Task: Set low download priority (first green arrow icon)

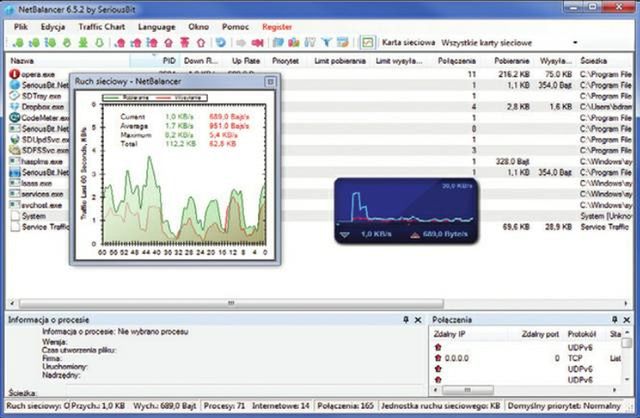Action: pos(18,42)
